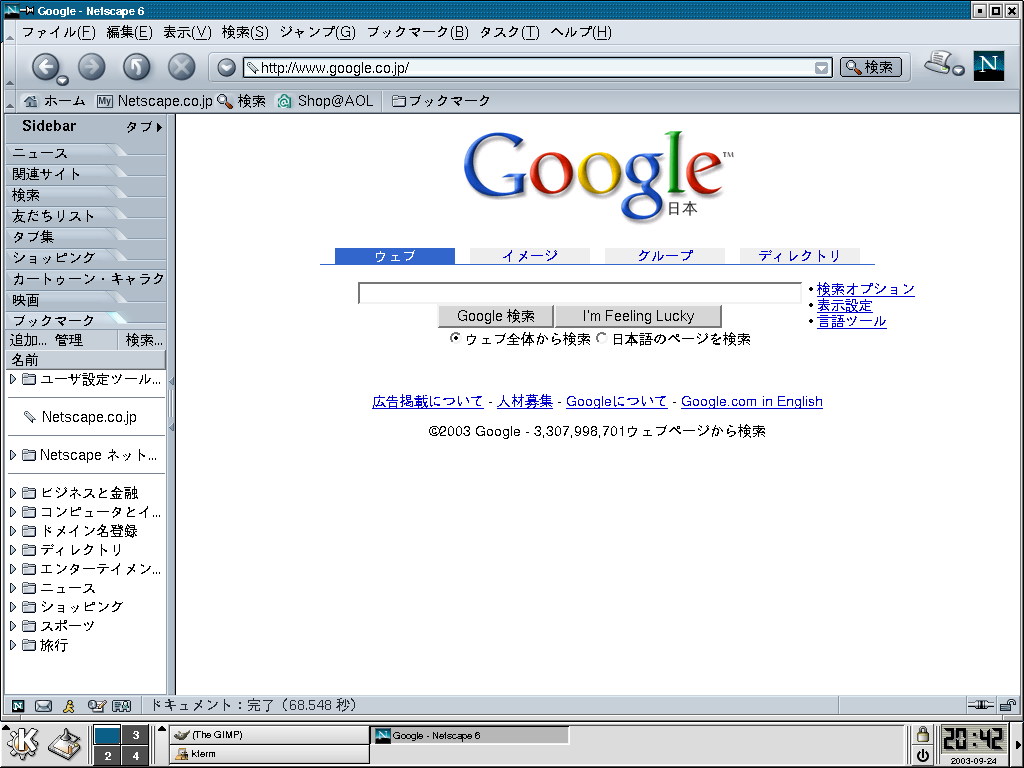Open the Back button history dropdown arrow
Screen dimensions: 1024x768
(x=62, y=80)
